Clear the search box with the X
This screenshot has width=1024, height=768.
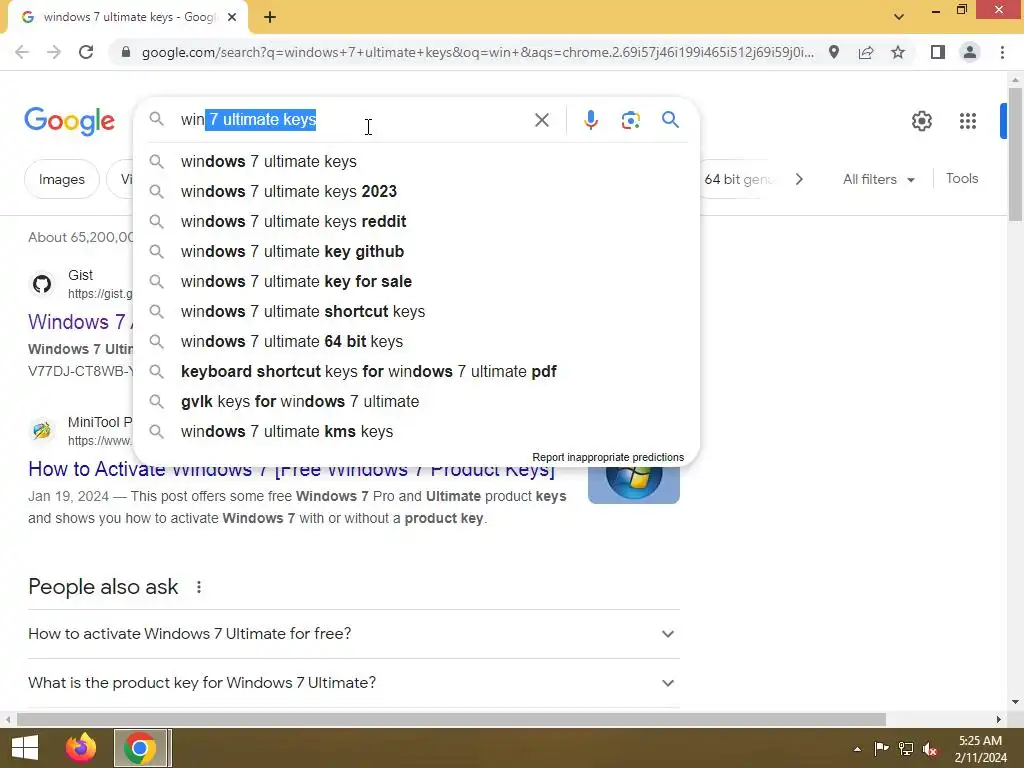(x=541, y=120)
